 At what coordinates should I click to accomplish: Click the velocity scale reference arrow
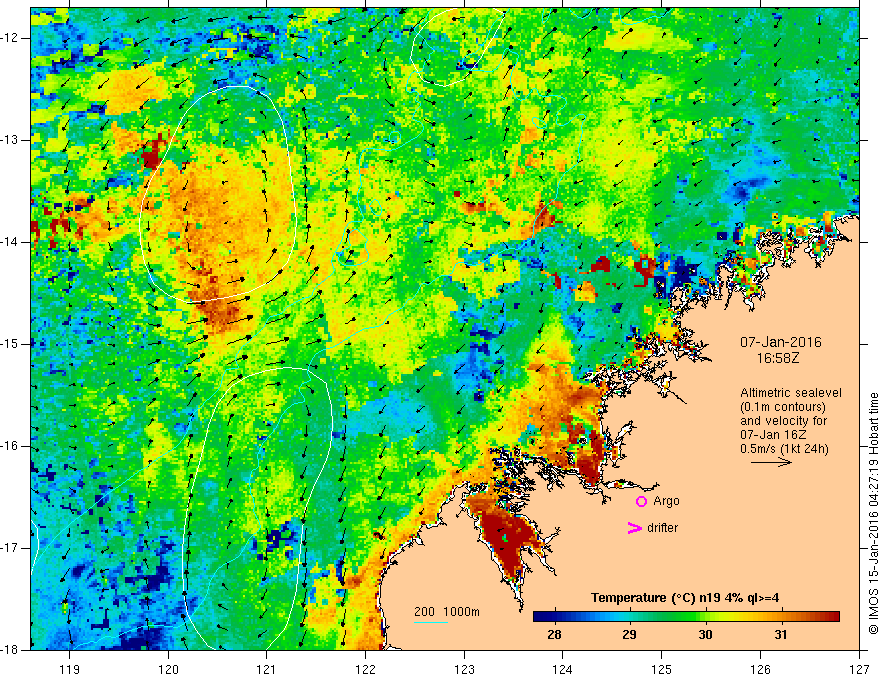pos(771,462)
